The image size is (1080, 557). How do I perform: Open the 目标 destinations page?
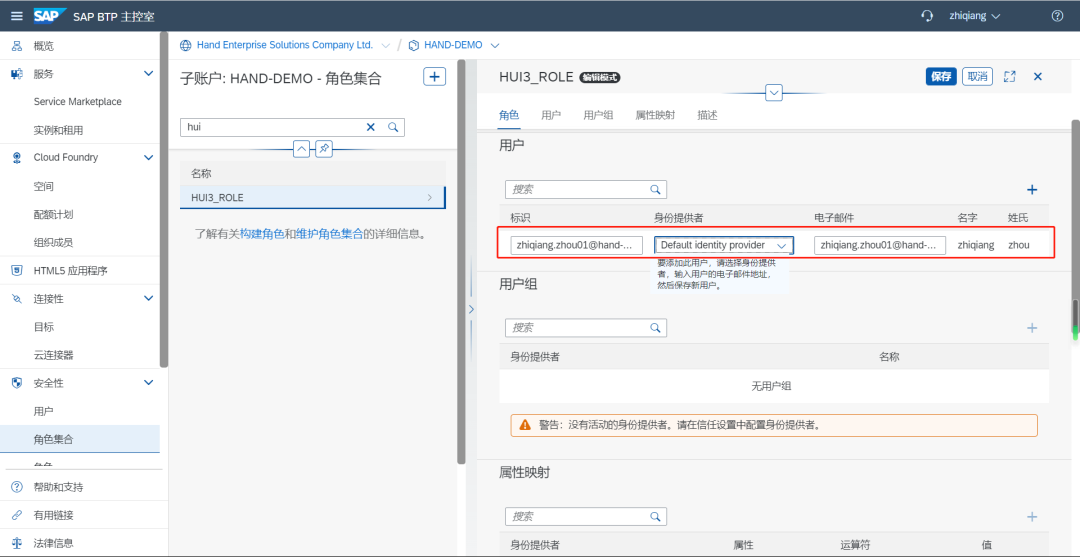[x=43, y=327]
